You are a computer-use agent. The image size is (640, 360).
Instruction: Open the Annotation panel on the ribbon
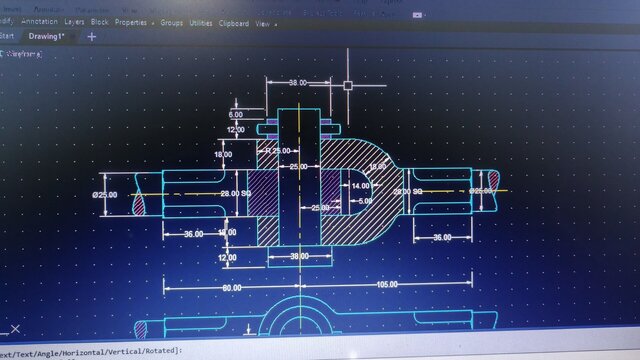point(39,21)
